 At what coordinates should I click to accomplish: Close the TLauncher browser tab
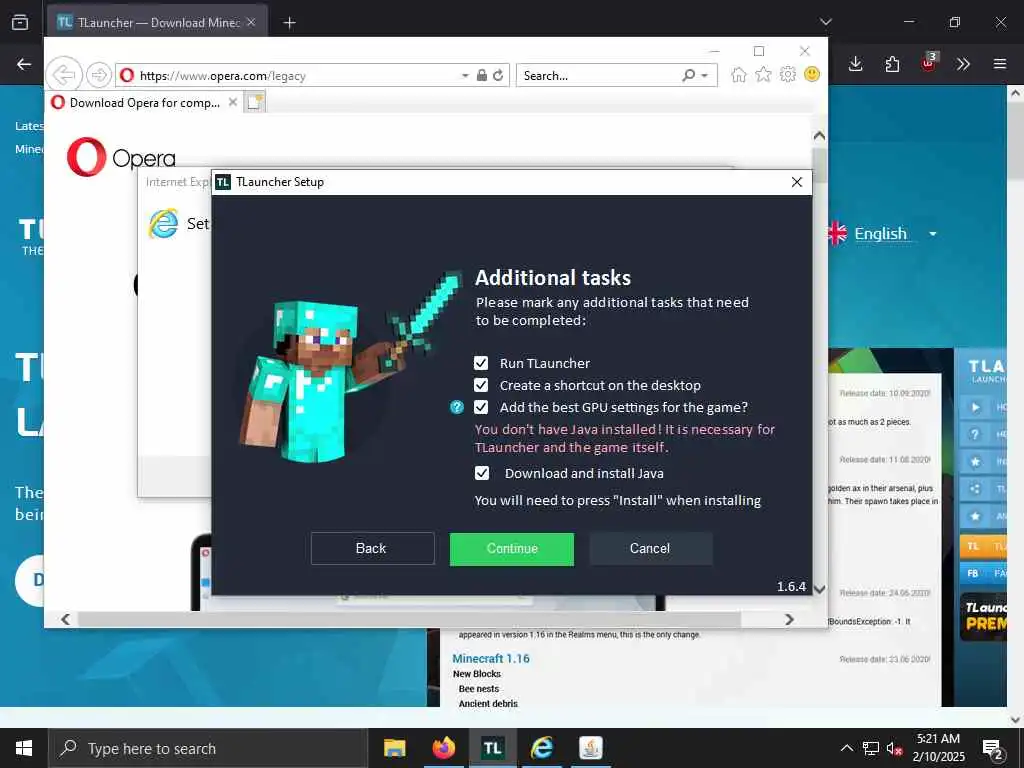[251, 23]
